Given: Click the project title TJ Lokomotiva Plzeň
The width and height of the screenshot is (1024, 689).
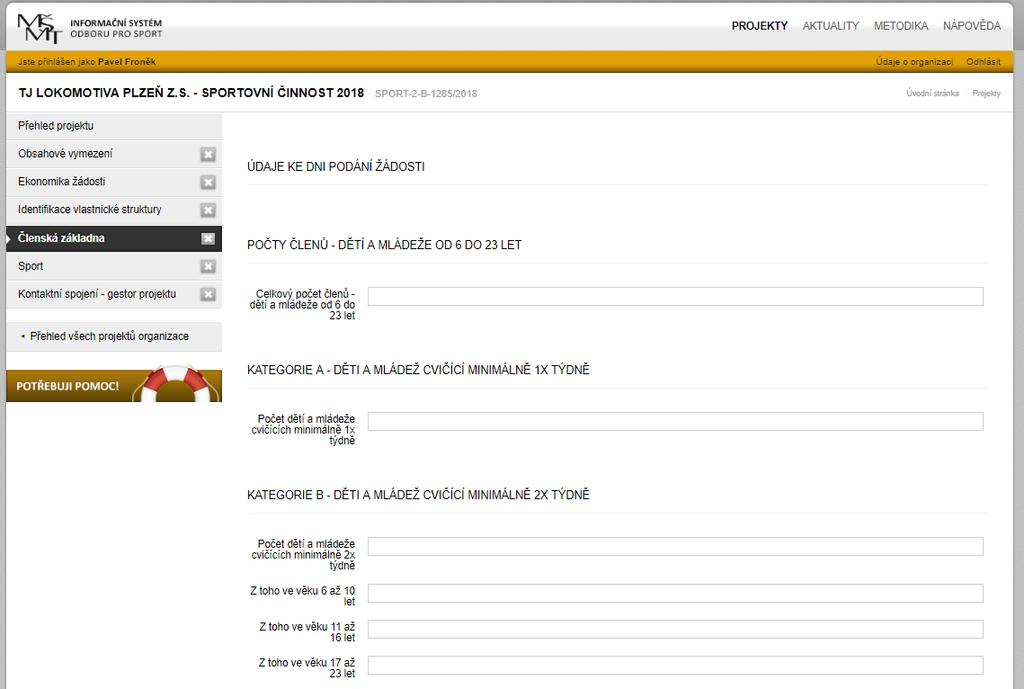Looking at the screenshot, I should click(x=191, y=93).
